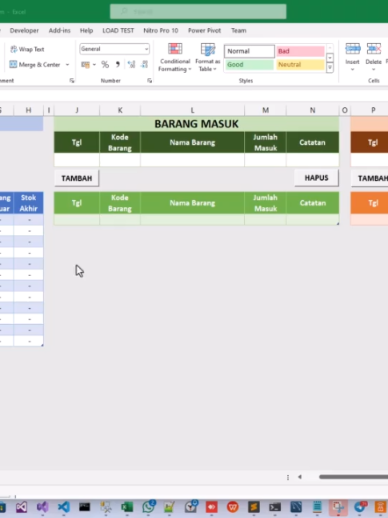Open the LOAD TEST ribbon tab
Viewport: 388px width, 518px height.
pyautogui.click(x=118, y=30)
